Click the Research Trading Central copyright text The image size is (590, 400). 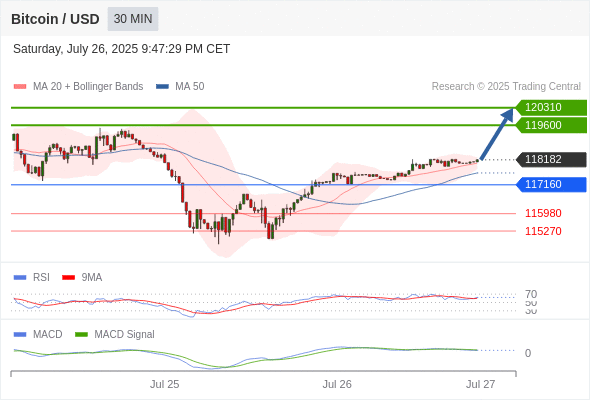[x=506, y=87]
